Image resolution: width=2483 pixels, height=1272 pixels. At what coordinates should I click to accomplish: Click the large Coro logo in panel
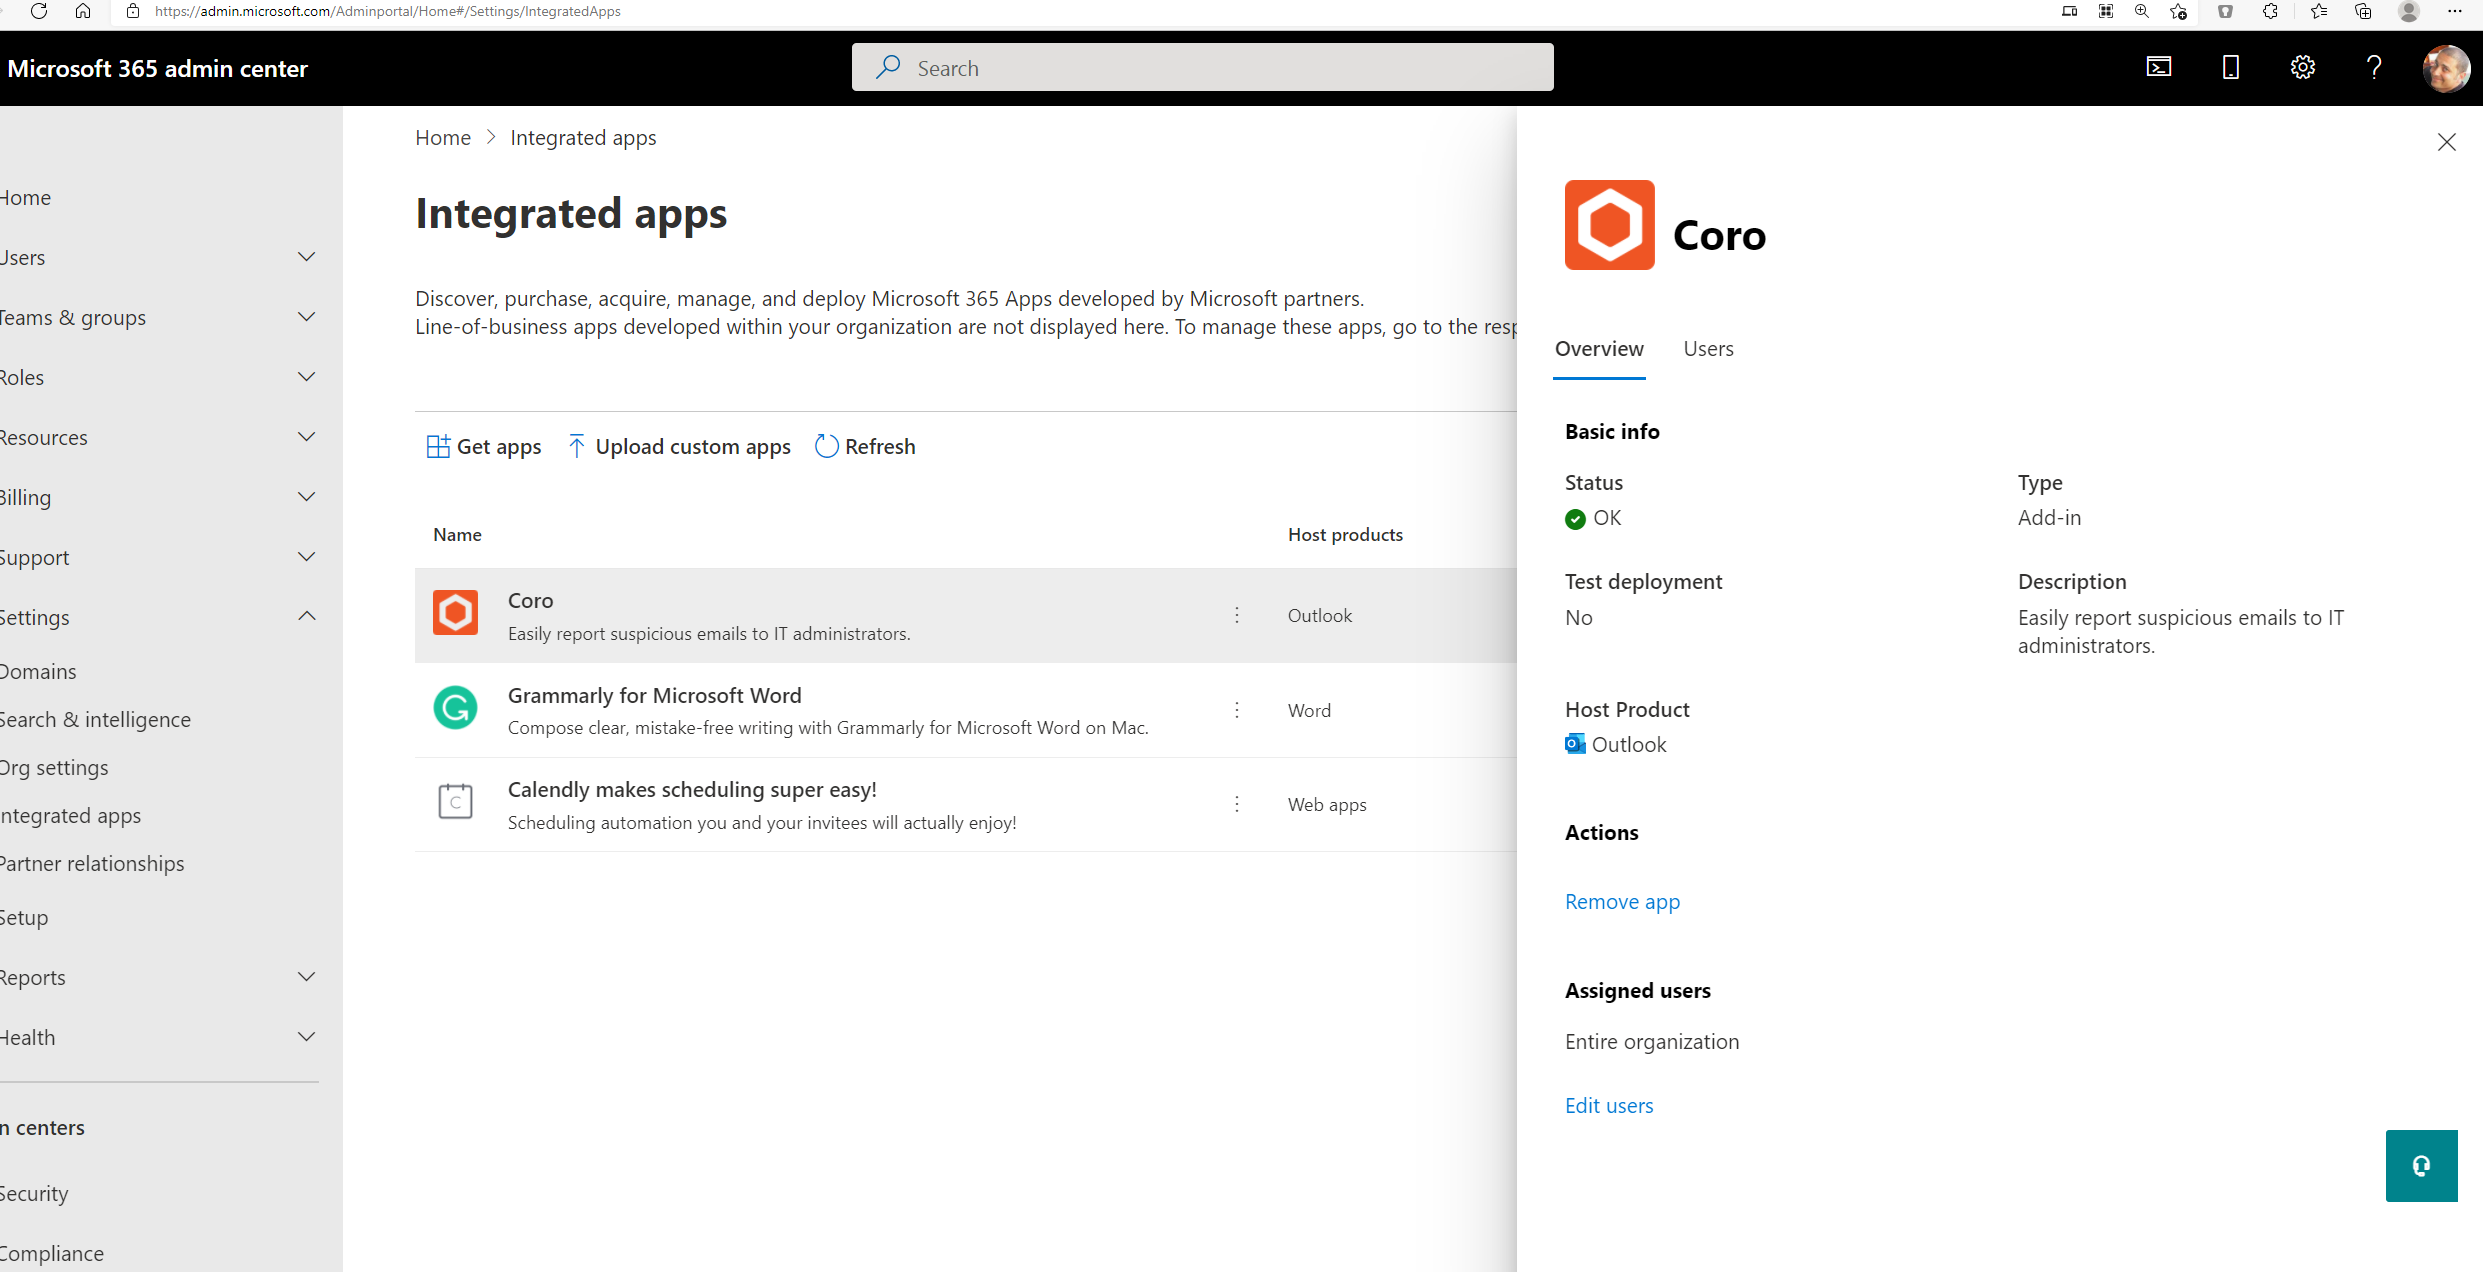[x=1609, y=225]
